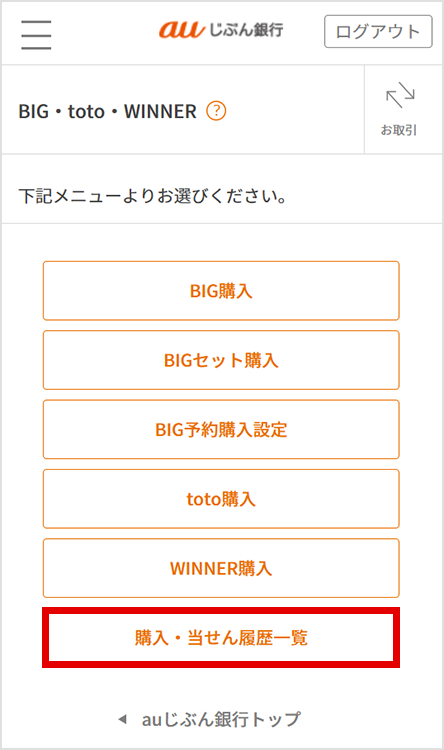This screenshot has height=750, width=444.
Task: Click the お取引 crossing arrows icon
Action: pyautogui.click(x=400, y=95)
